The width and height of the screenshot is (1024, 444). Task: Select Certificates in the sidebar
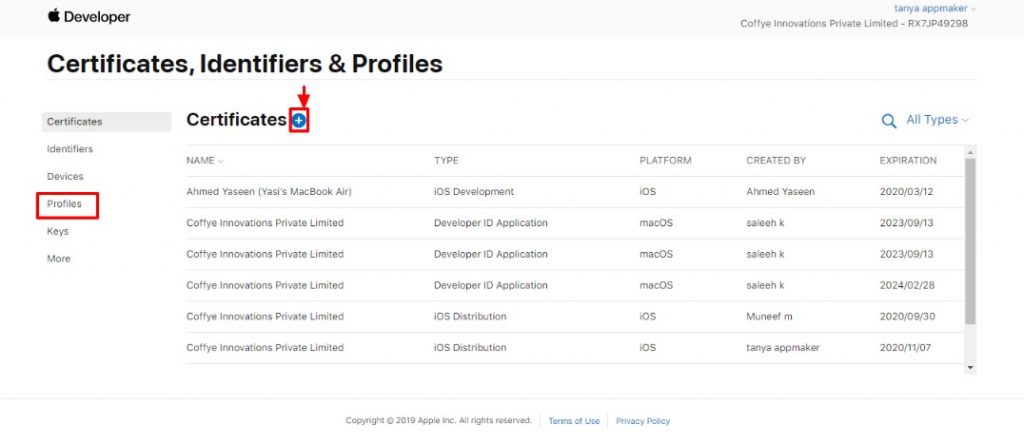(106, 121)
